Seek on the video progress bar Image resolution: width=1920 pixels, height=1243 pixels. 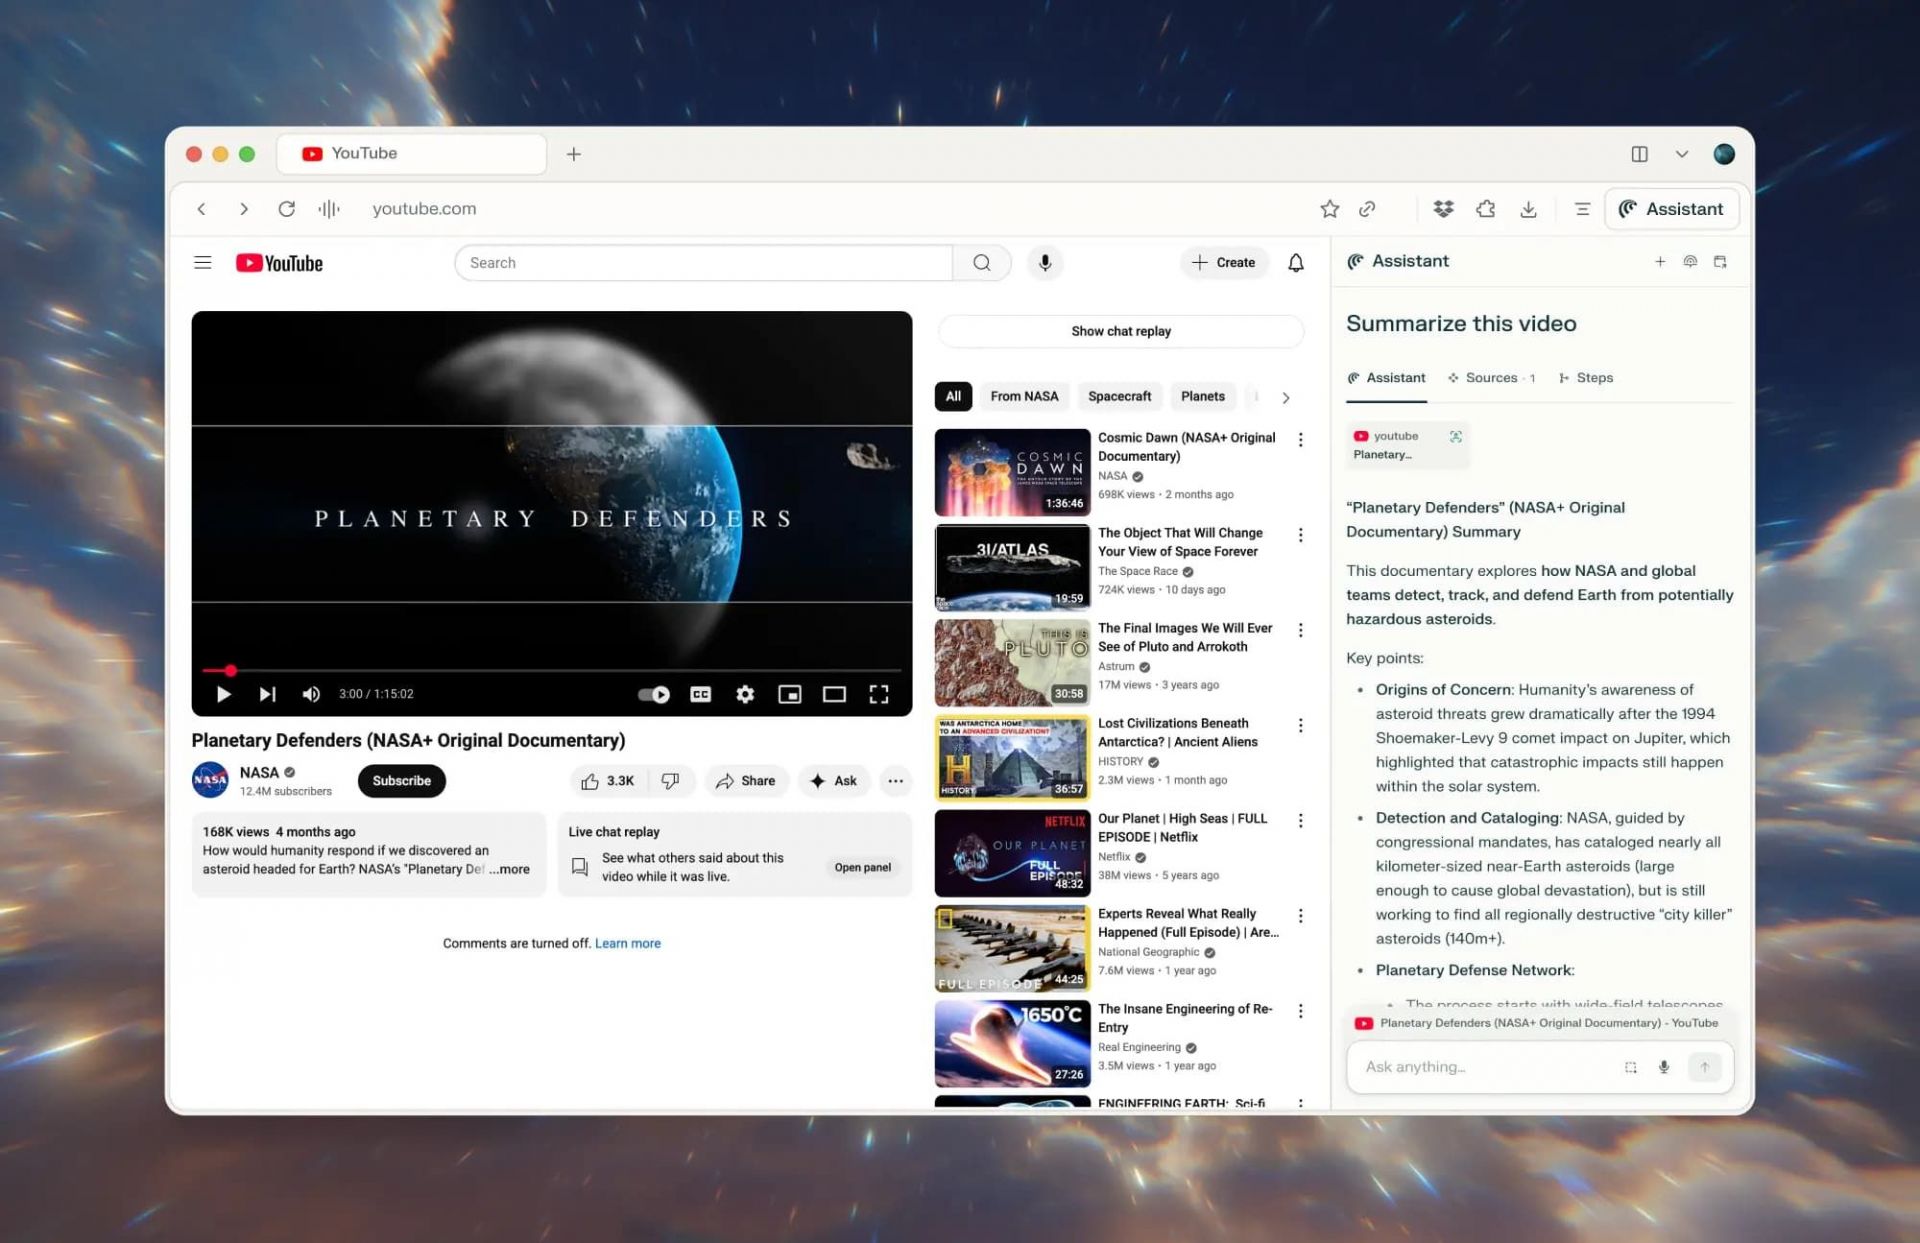(550, 670)
